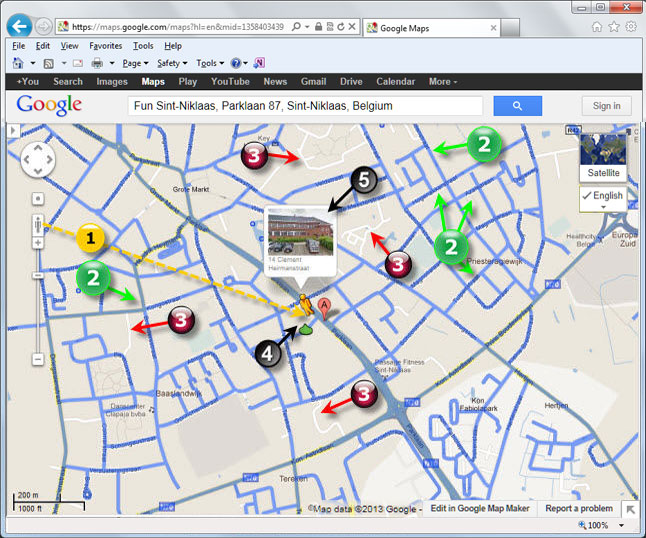This screenshot has width=646, height=538.
Task: Zoom in with the plus button
Action: point(38,243)
